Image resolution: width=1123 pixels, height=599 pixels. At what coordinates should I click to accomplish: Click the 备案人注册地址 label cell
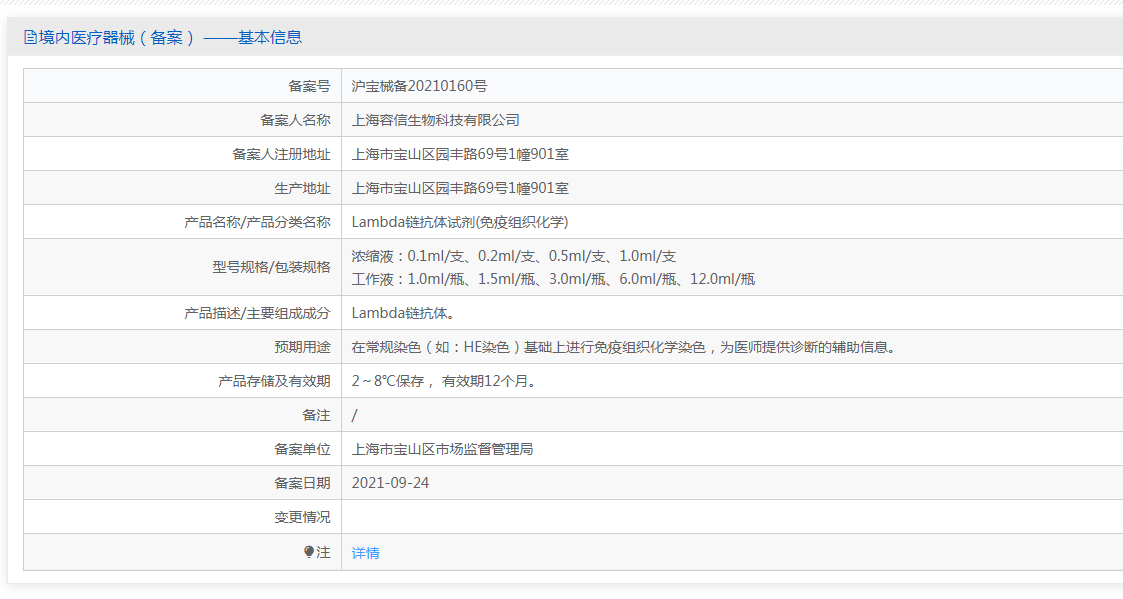tap(183, 154)
